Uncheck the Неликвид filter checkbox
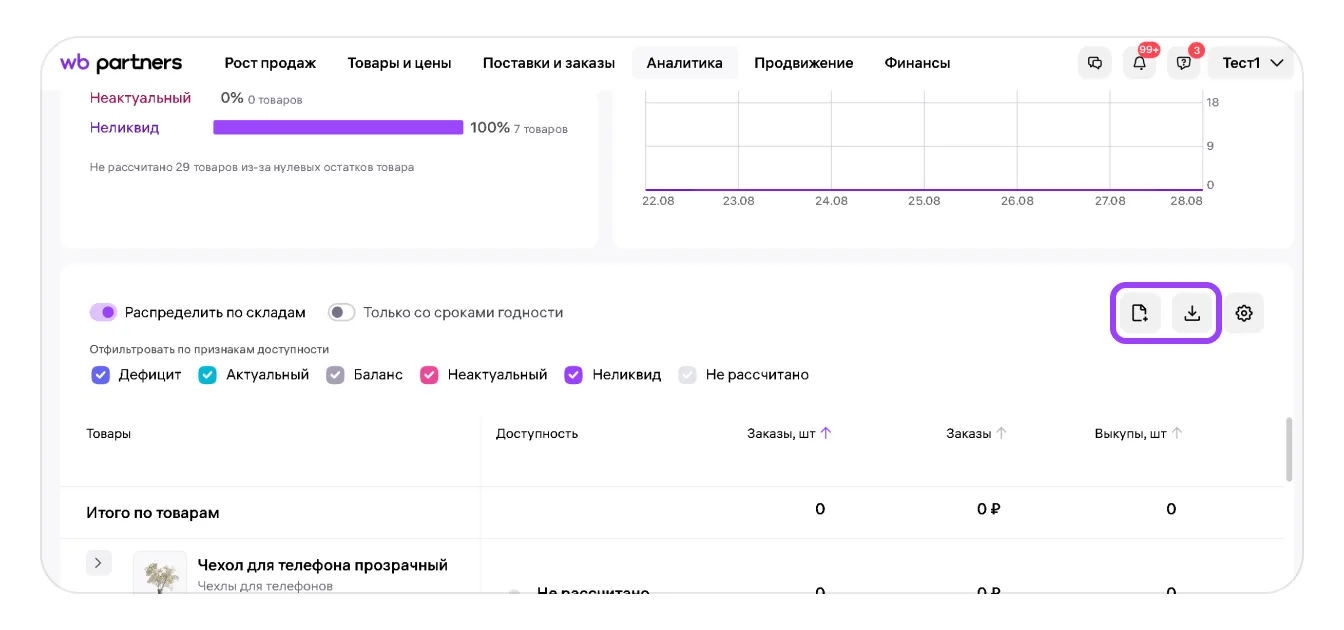The height and width of the screenshot is (630, 1344). click(x=574, y=375)
